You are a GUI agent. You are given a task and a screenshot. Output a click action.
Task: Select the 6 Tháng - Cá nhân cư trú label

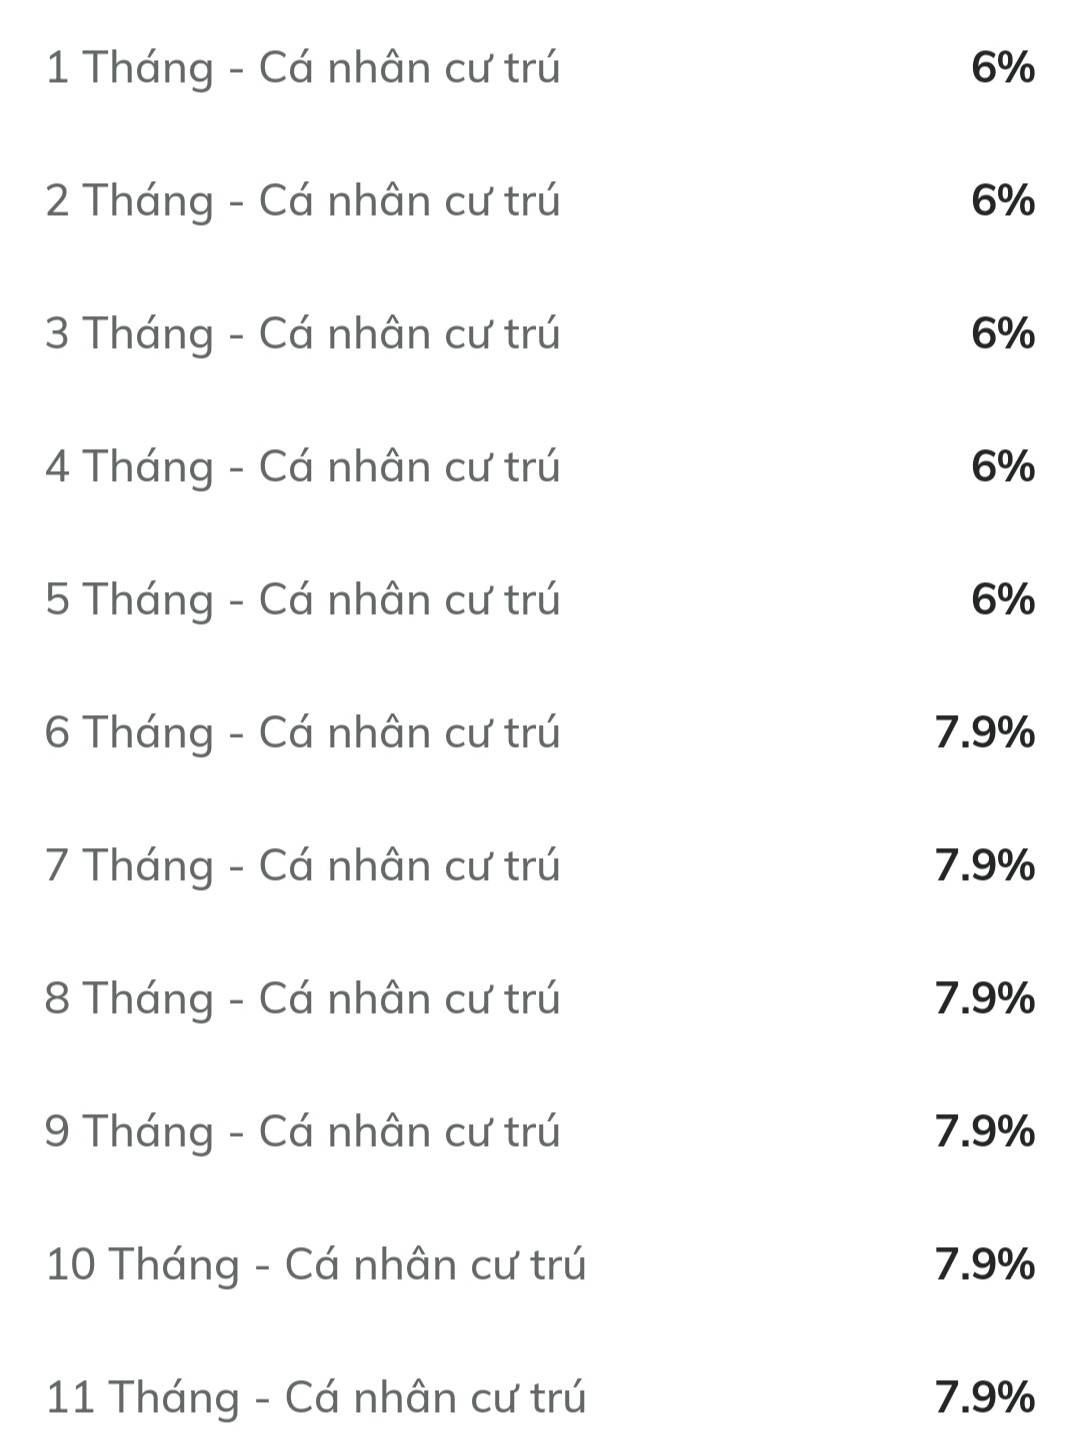[x=302, y=733]
